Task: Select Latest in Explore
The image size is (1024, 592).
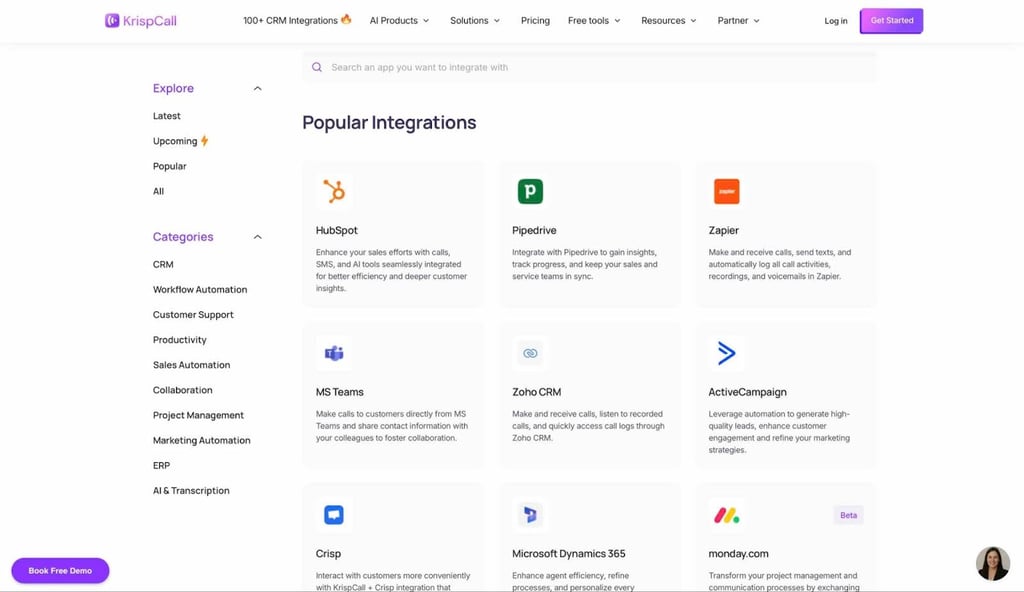Action: 167,116
